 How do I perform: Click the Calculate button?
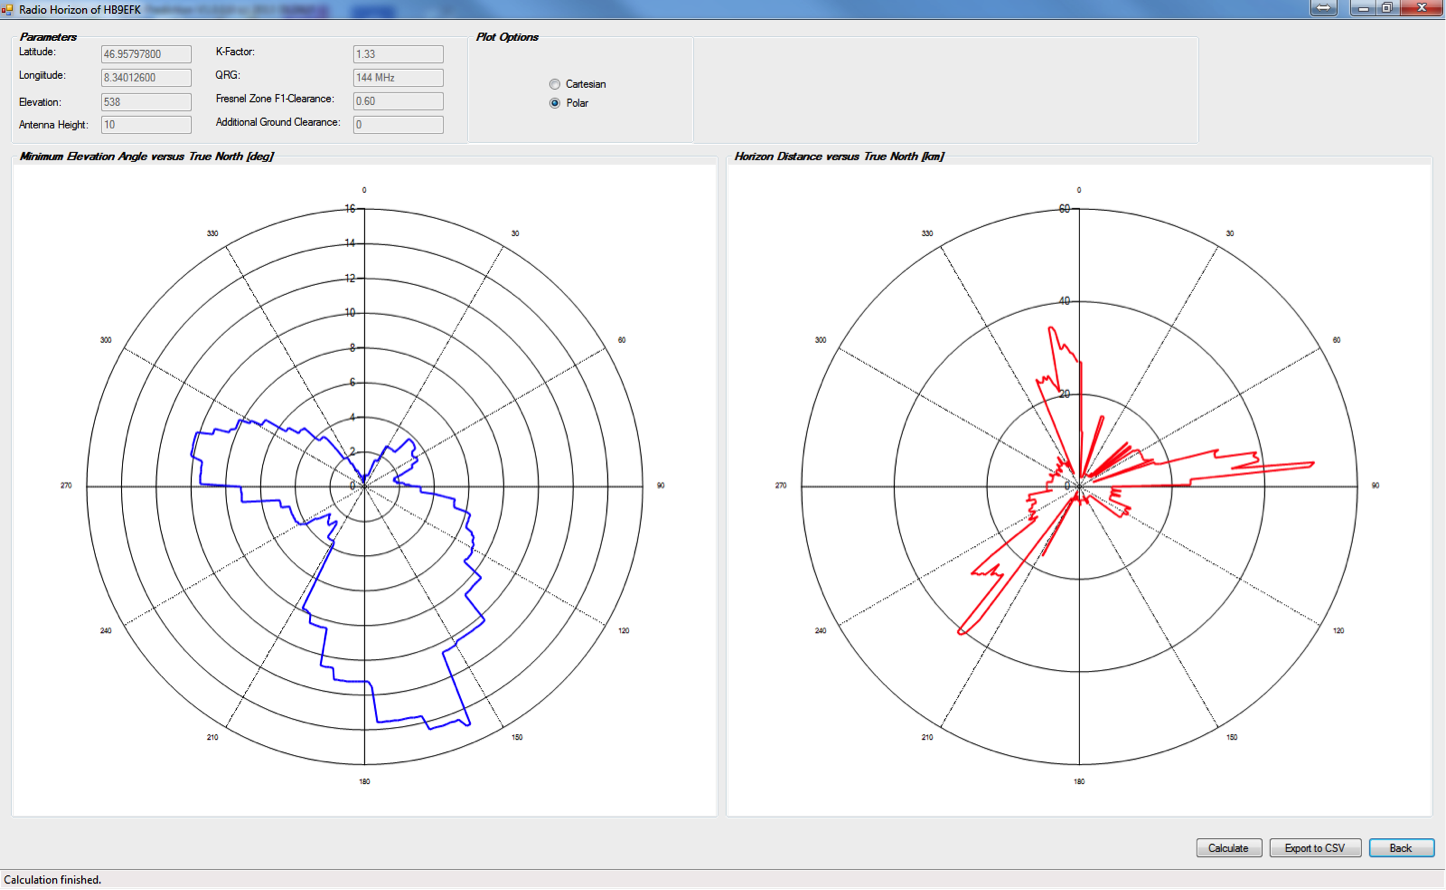pyautogui.click(x=1228, y=848)
